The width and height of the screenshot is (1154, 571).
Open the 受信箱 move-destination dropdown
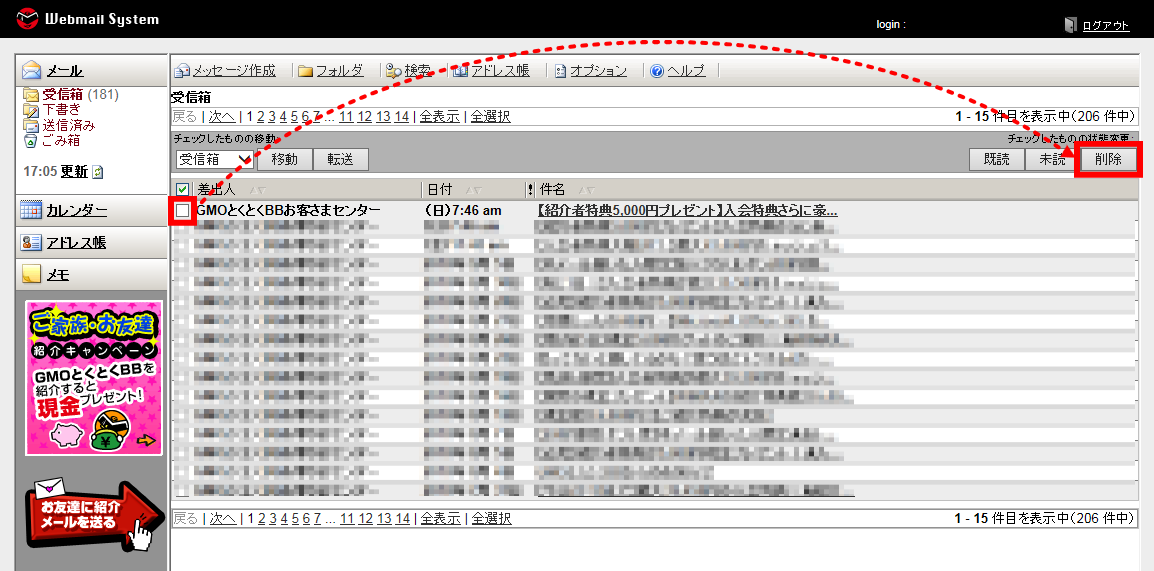coord(213,159)
